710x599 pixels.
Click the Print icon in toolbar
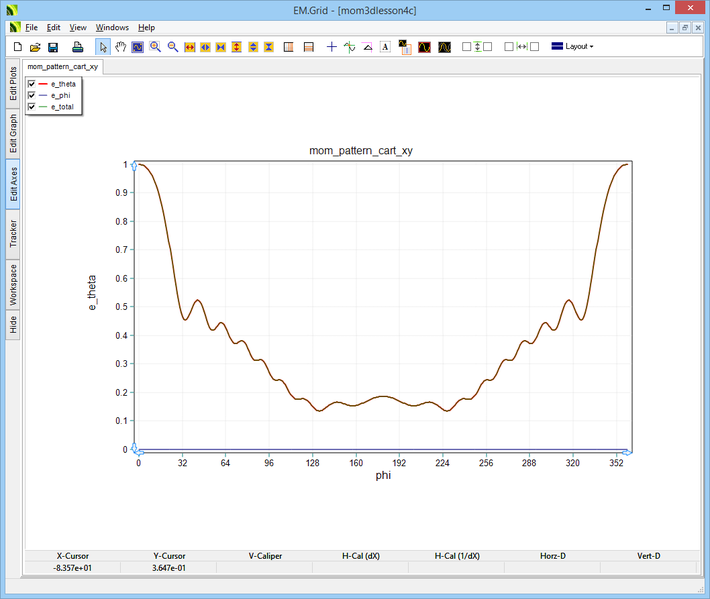[77, 47]
